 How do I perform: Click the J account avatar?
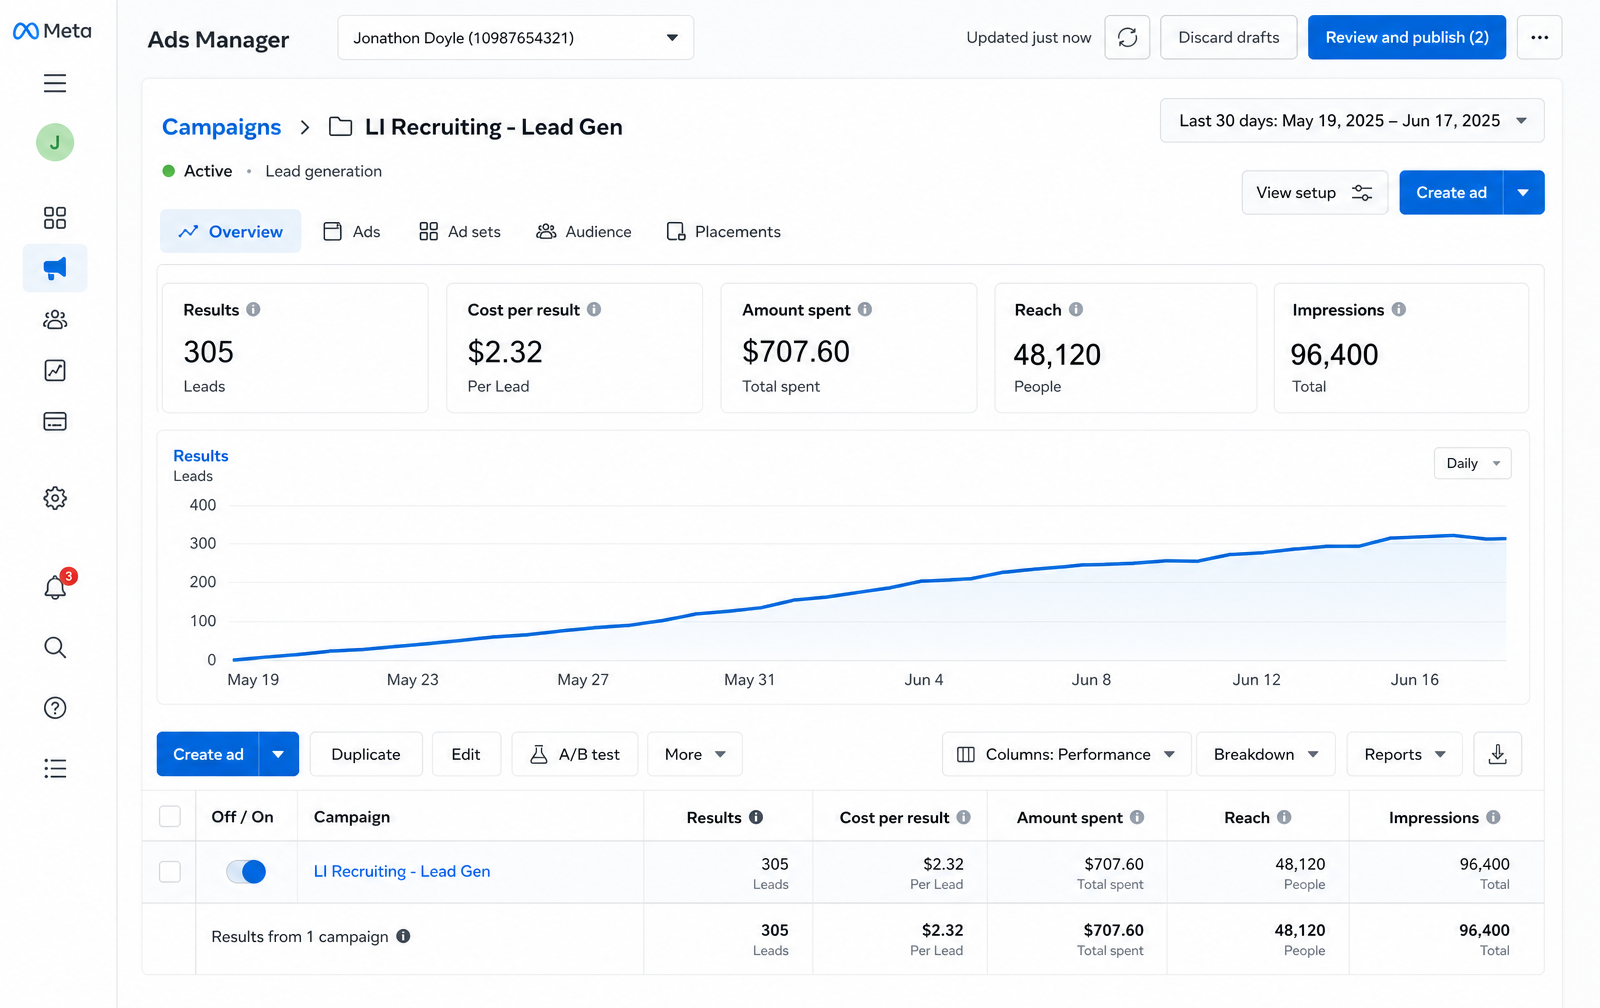pos(55,142)
